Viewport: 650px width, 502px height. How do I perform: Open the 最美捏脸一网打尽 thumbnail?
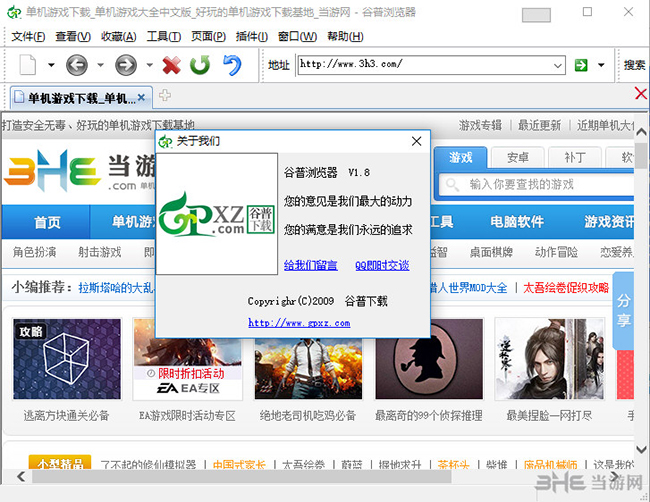pos(550,359)
